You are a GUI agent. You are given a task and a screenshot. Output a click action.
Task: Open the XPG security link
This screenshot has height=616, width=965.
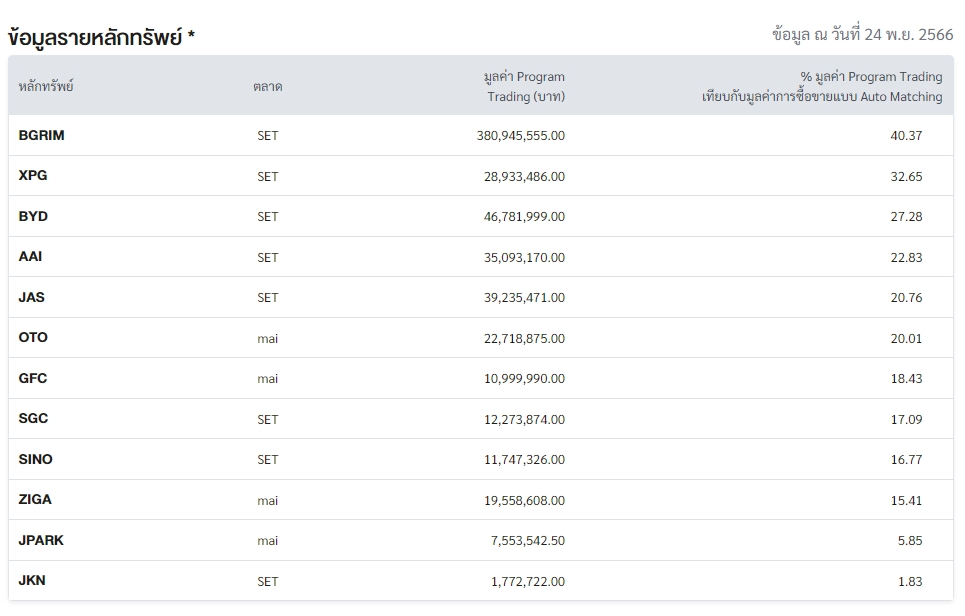click(33, 175)
